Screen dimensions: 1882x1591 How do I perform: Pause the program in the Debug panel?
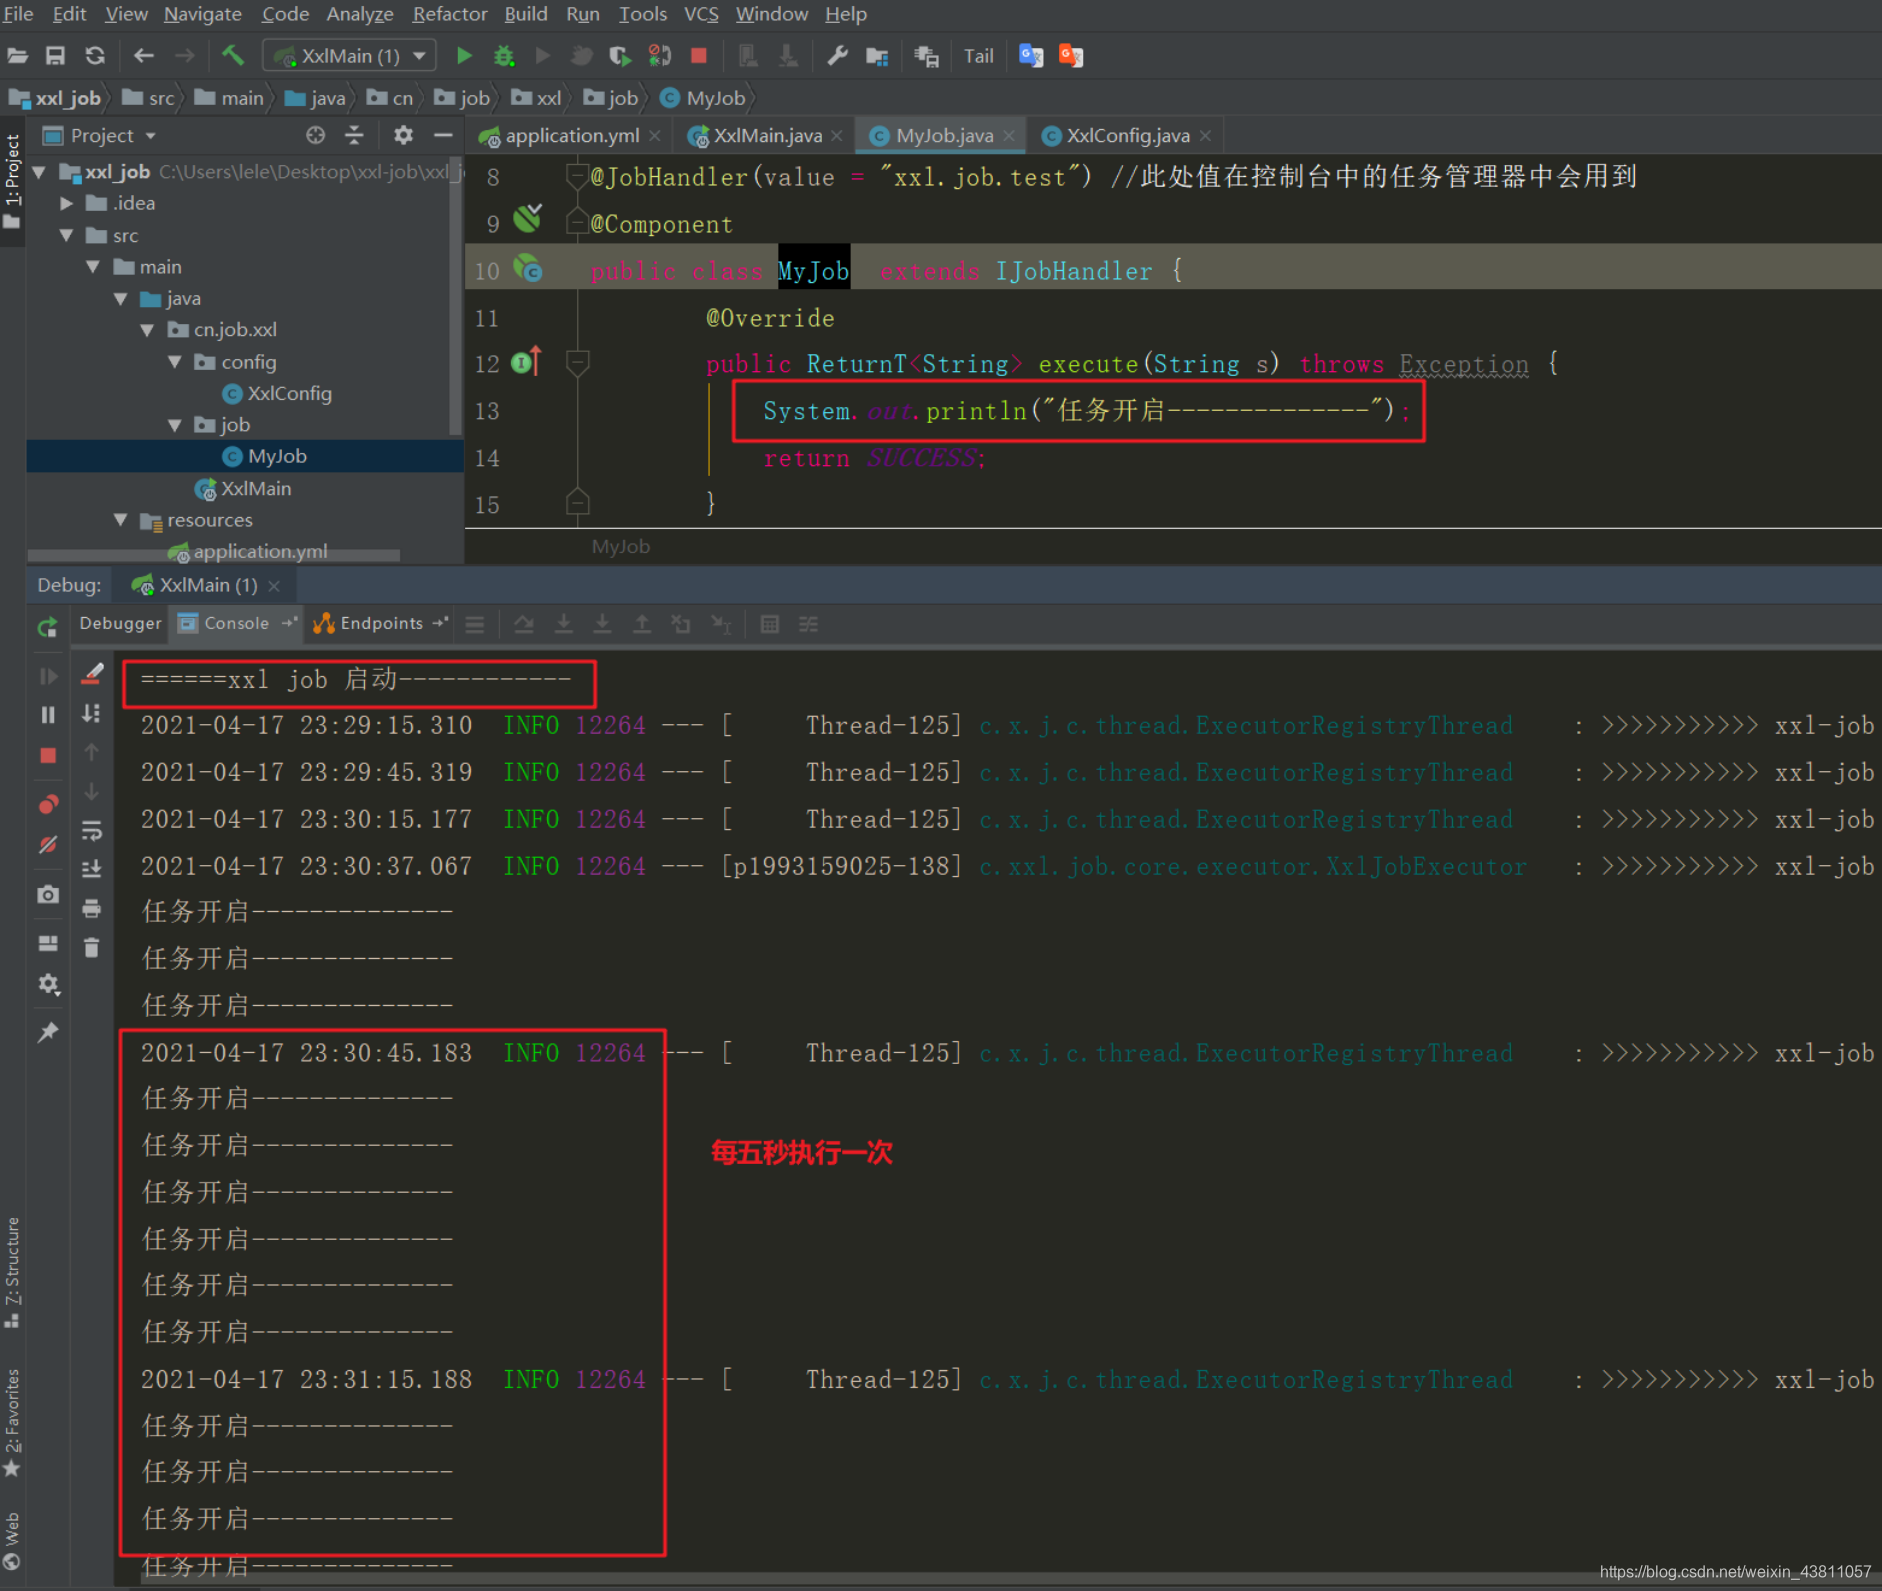tap(47, 715)
